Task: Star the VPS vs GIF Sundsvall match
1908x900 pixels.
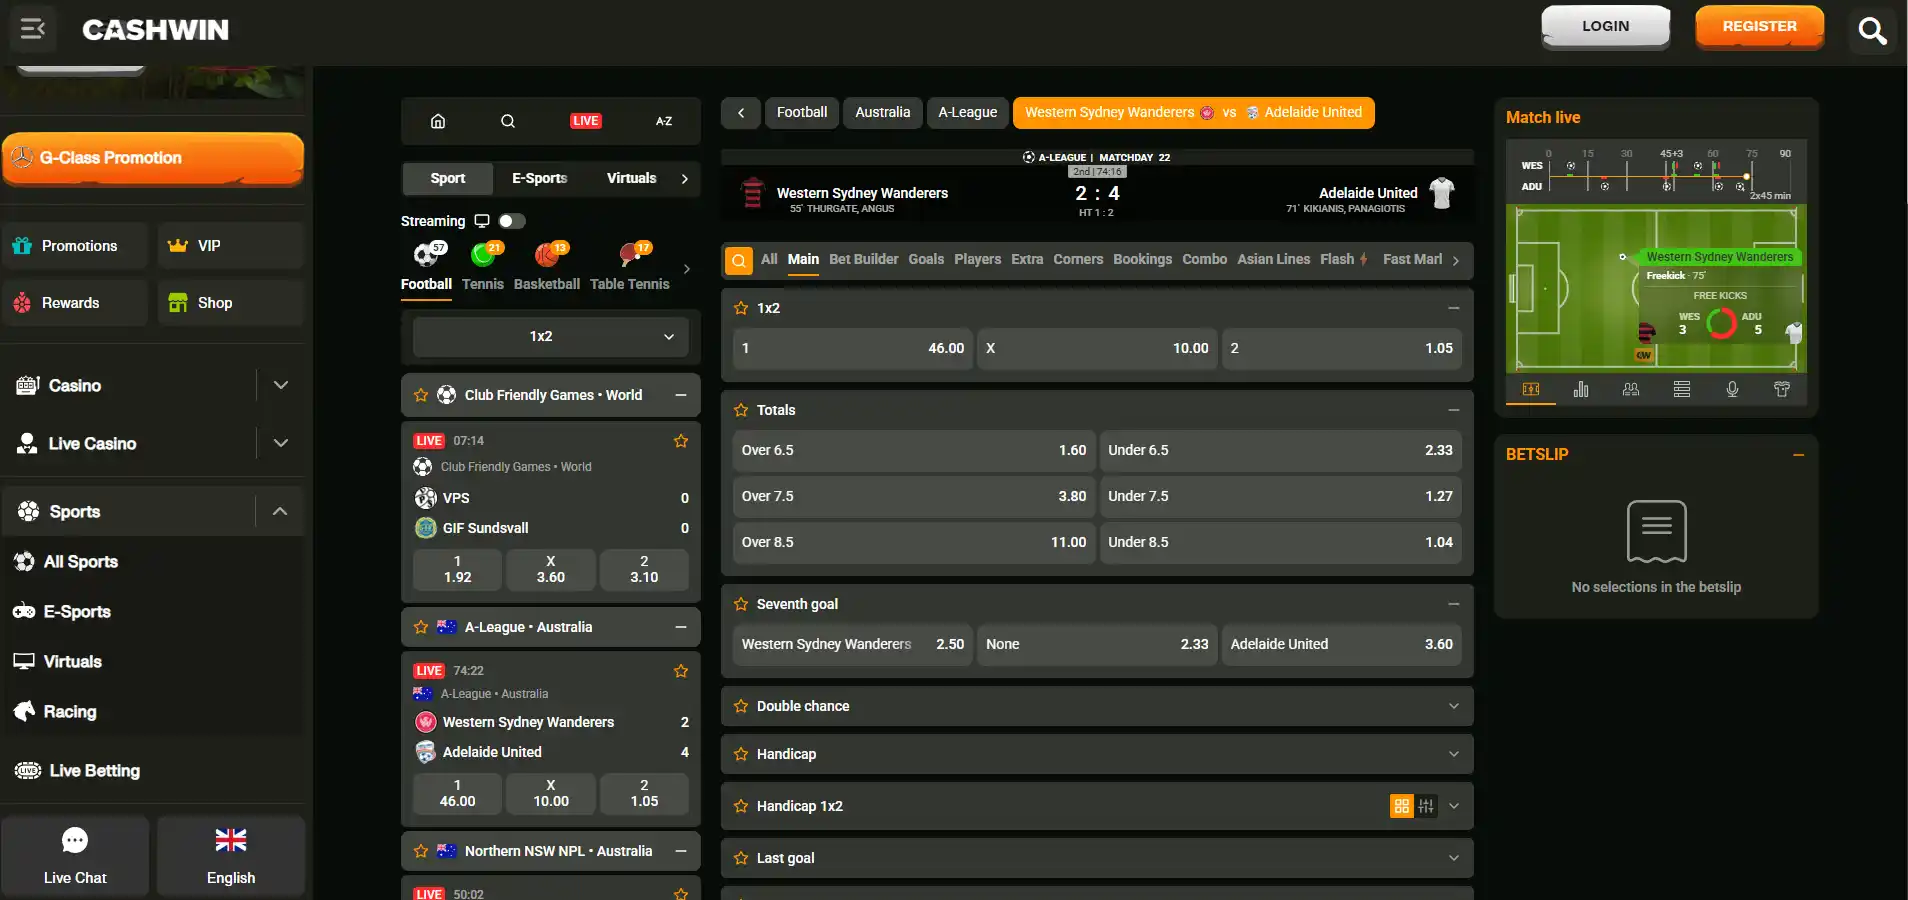Action: coord(681,441)
